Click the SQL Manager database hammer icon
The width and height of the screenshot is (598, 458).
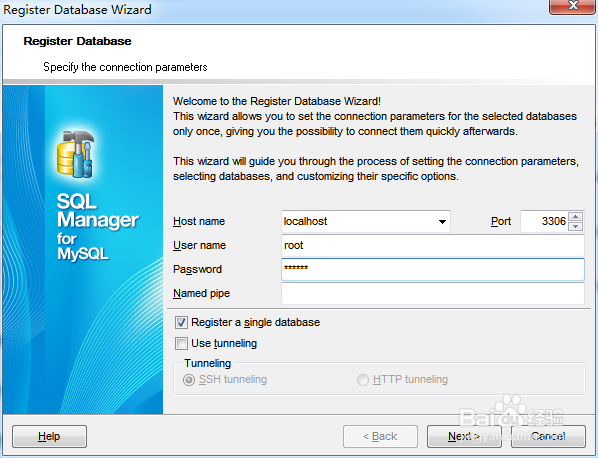tap(76, 154)
